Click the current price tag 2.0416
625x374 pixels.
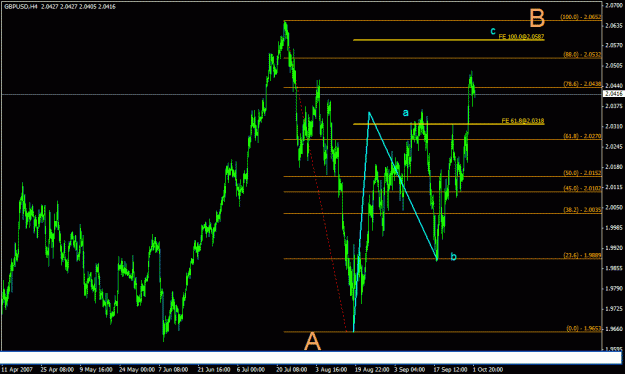point(613,94)
